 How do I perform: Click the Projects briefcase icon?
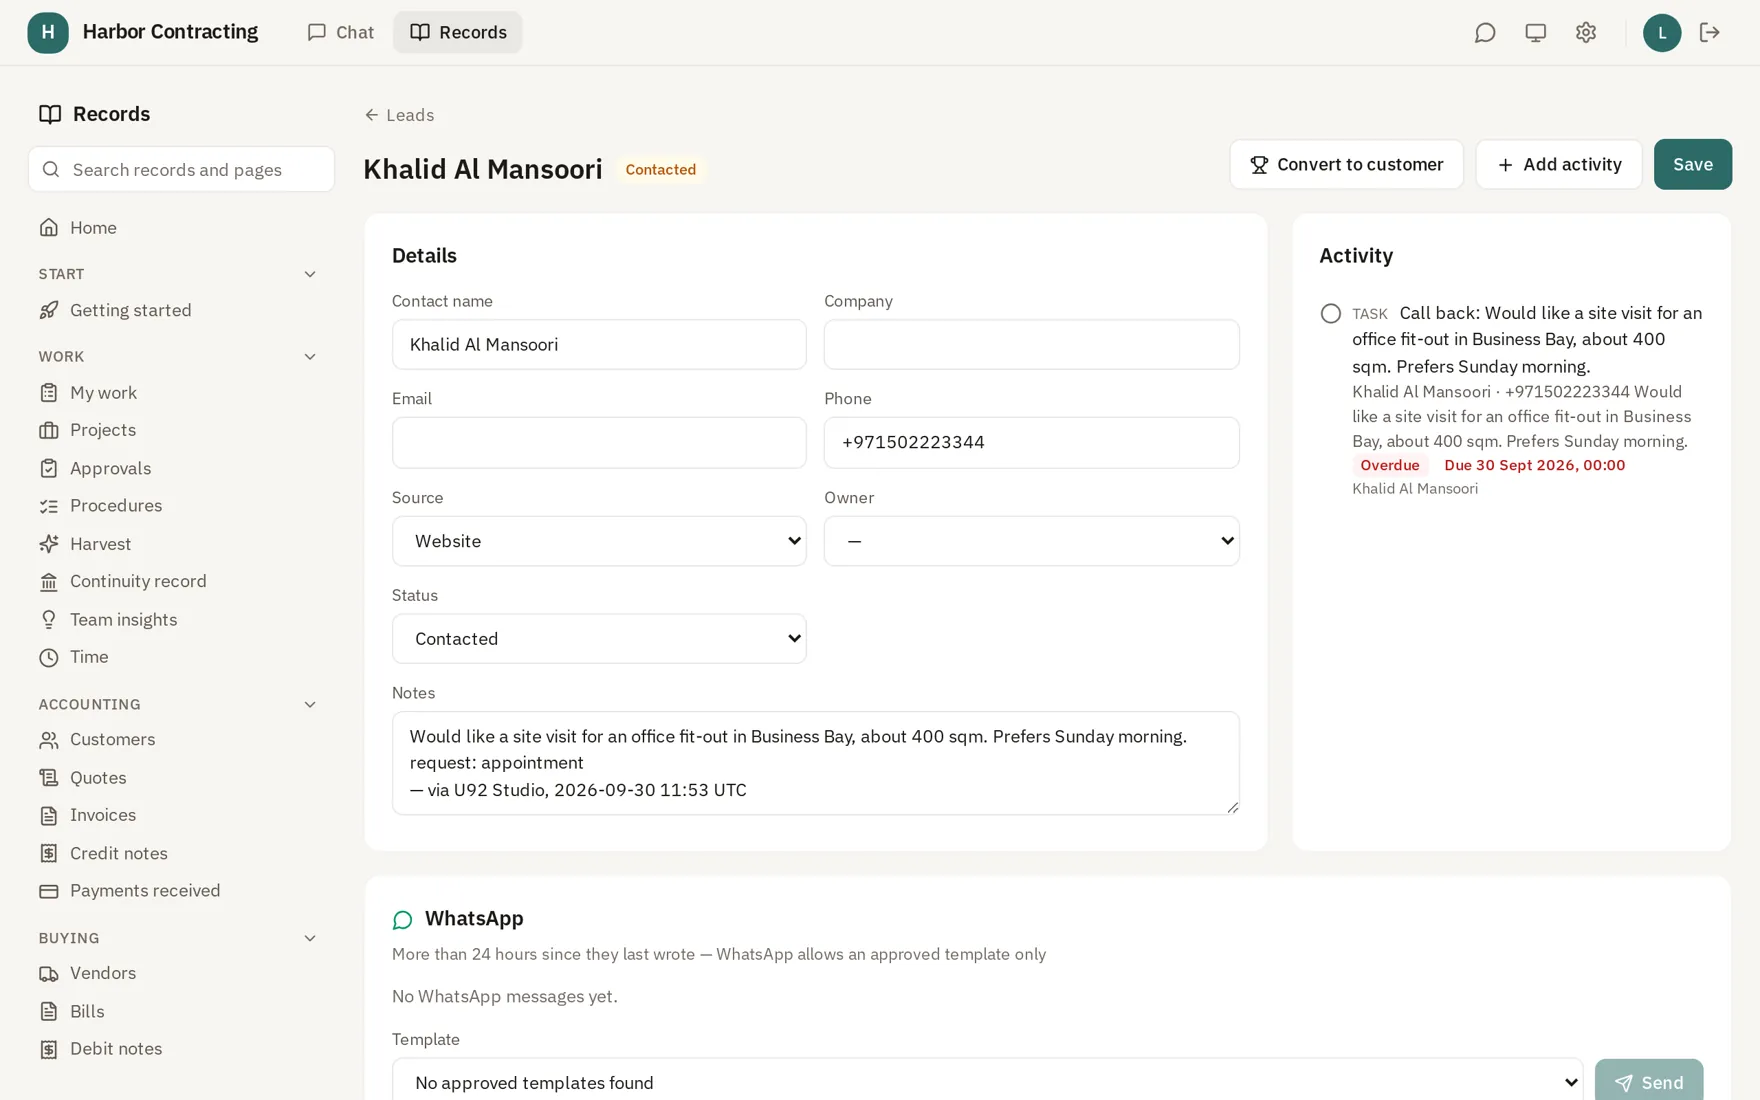(x=49, y=430)
